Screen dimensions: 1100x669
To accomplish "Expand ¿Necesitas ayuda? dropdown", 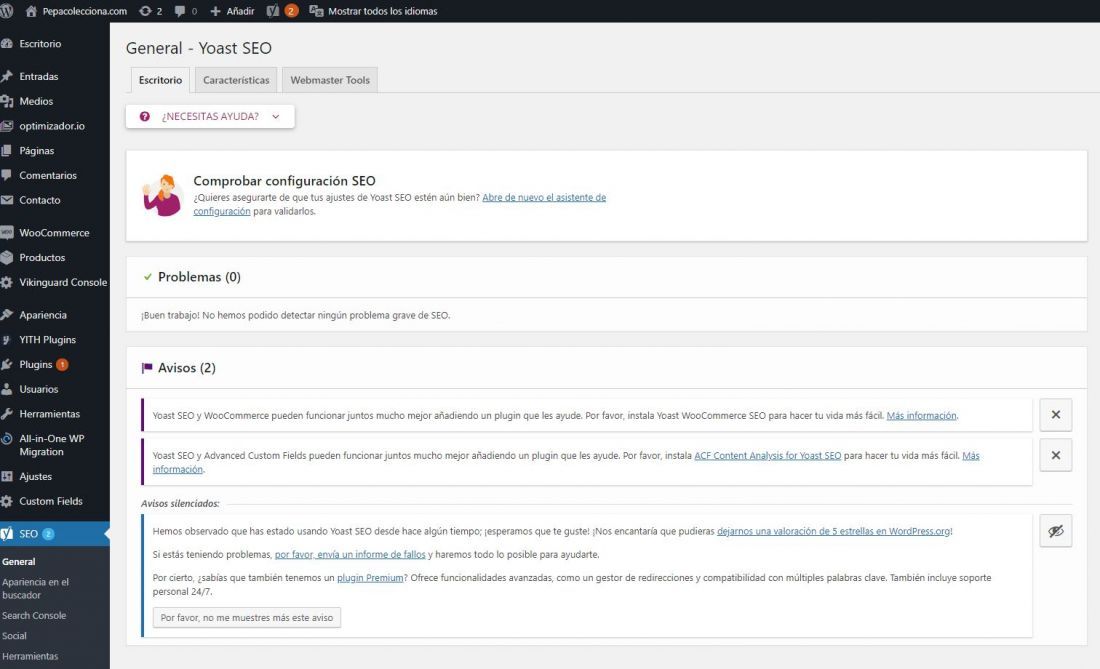I will coord(210,116).
